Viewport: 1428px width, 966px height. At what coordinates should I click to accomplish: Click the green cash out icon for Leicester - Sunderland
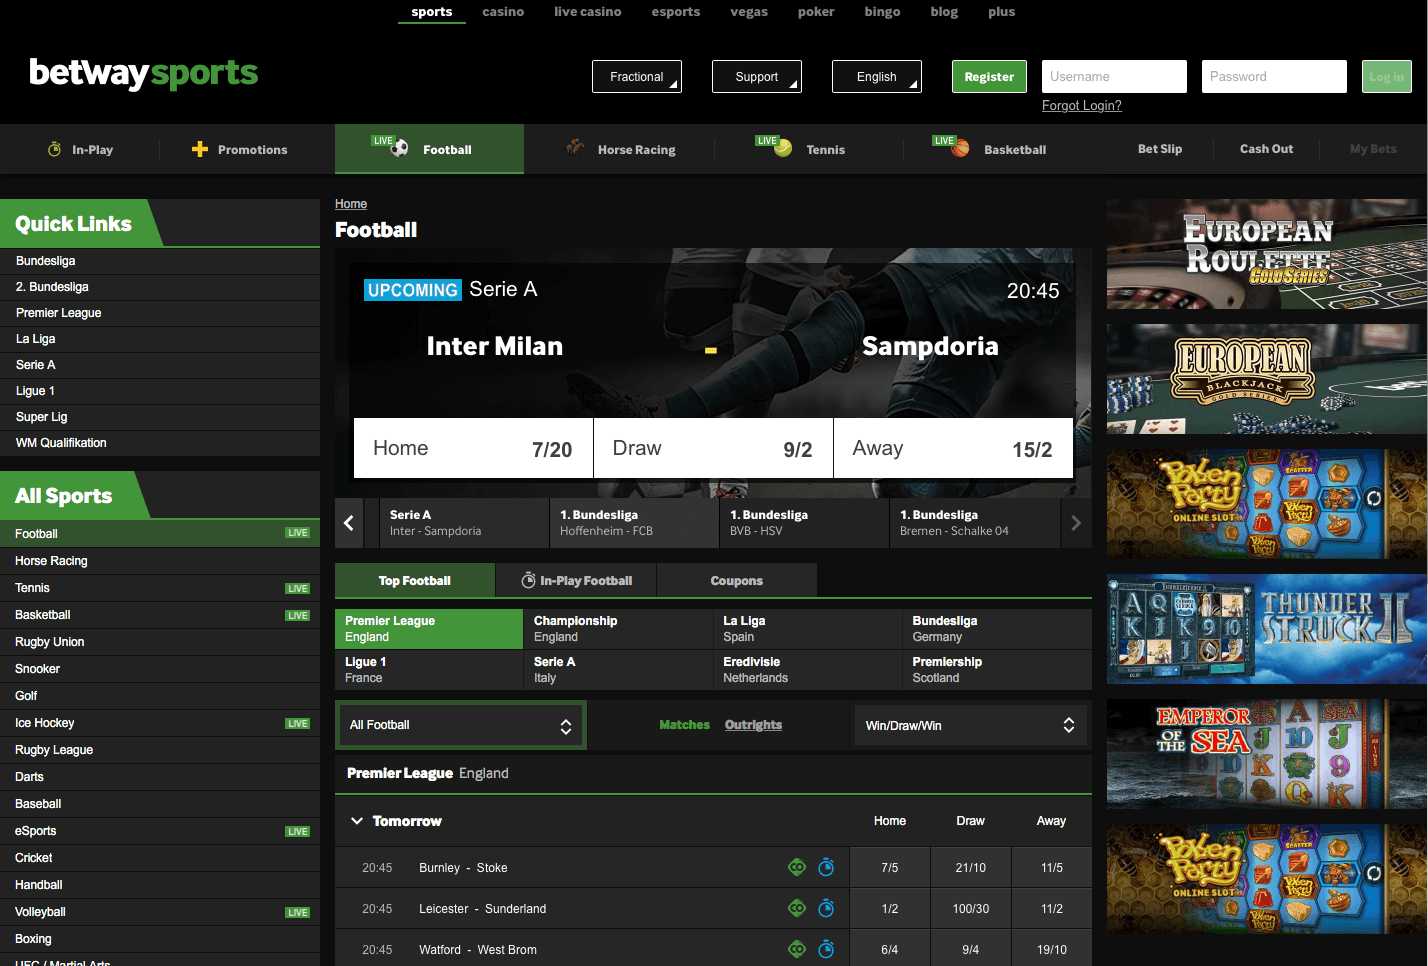(x=797, y=908)
